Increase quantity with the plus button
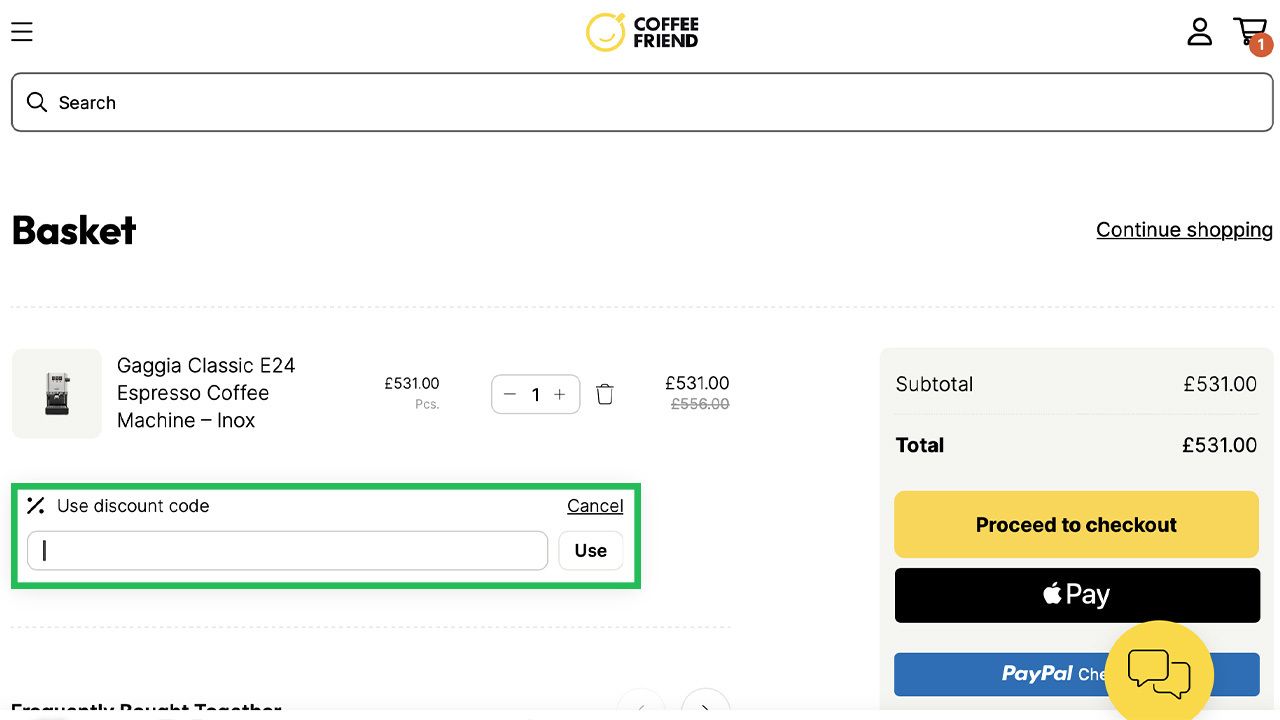This screenshot has width=1280, height=720. coord(560,395)
